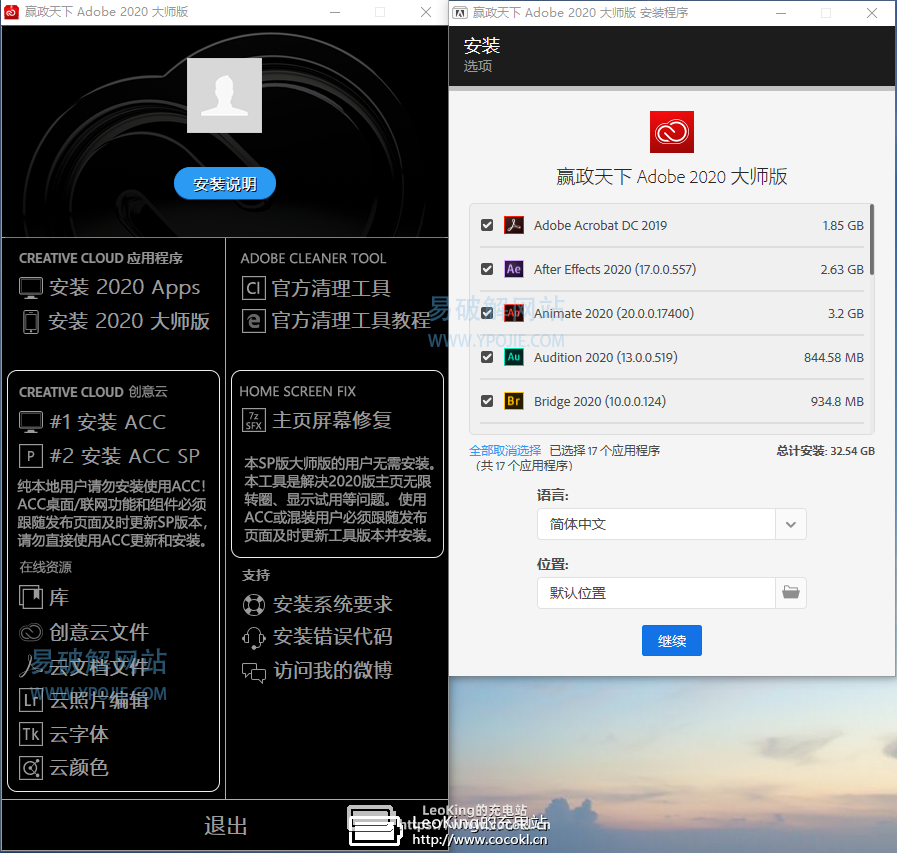Open 访问我的微博 entry
Image resolution: width=897 pixels, height=853 pixels.
click(332, 671)
